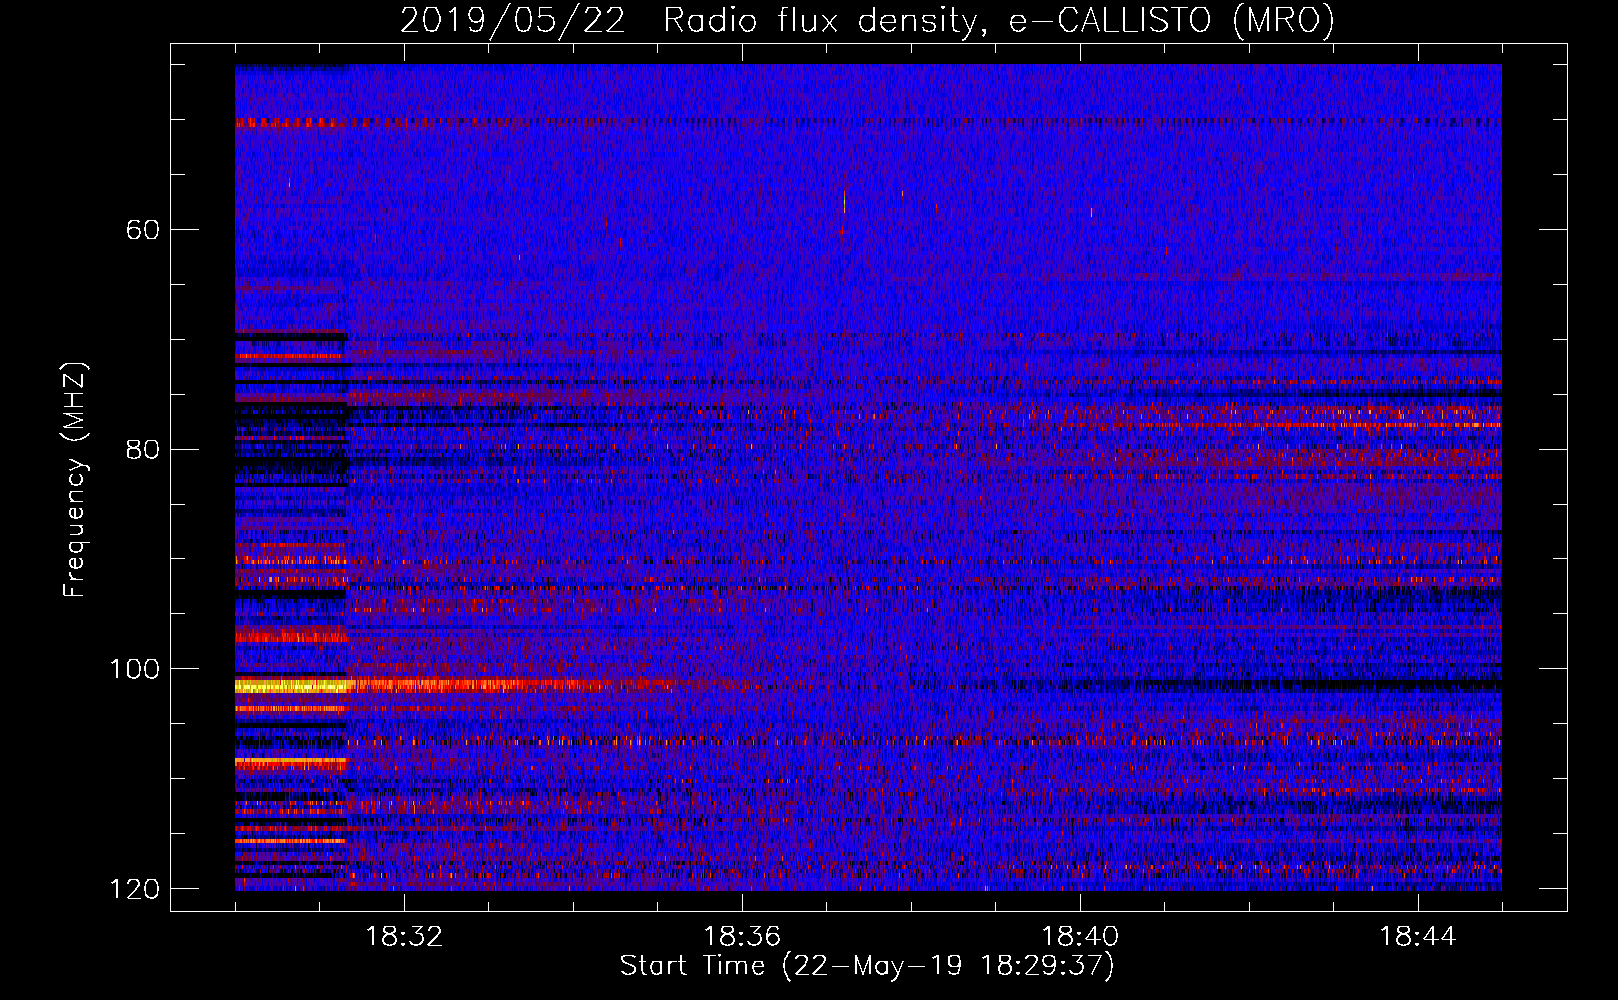Click the "60" frequency tick label

pos(143,230)
